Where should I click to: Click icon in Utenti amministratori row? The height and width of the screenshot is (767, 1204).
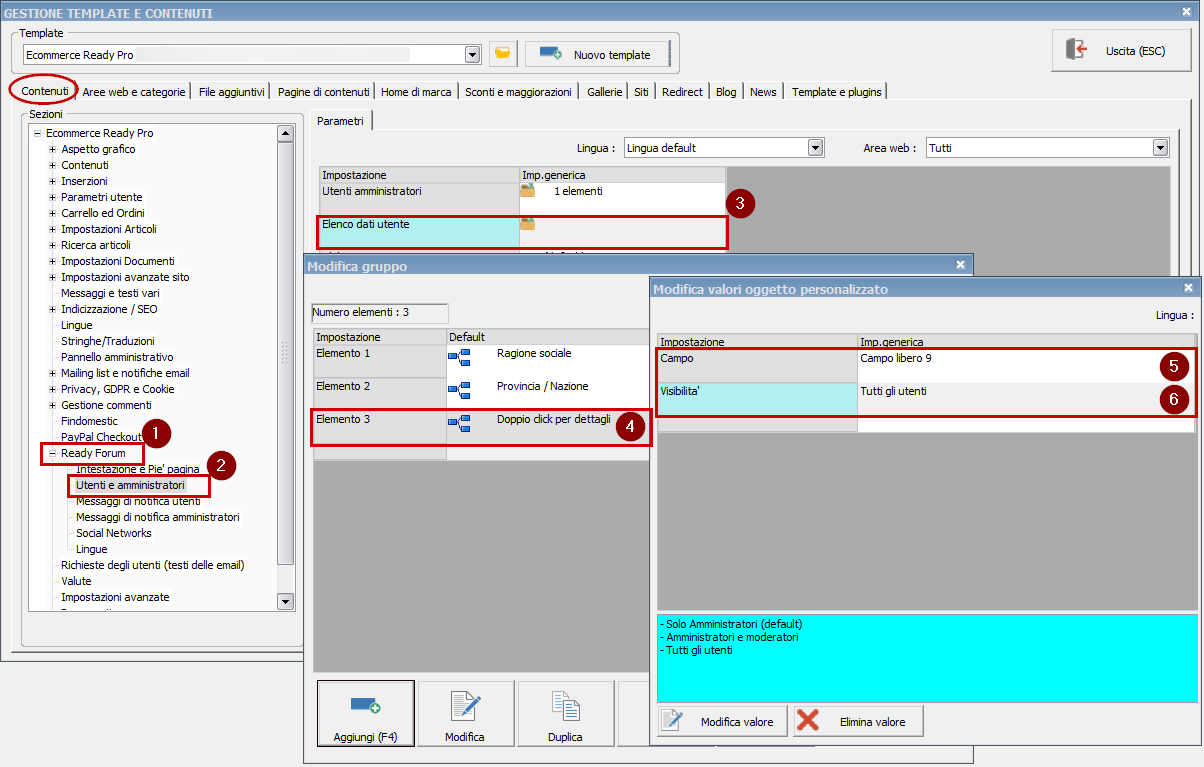(527, 190)
